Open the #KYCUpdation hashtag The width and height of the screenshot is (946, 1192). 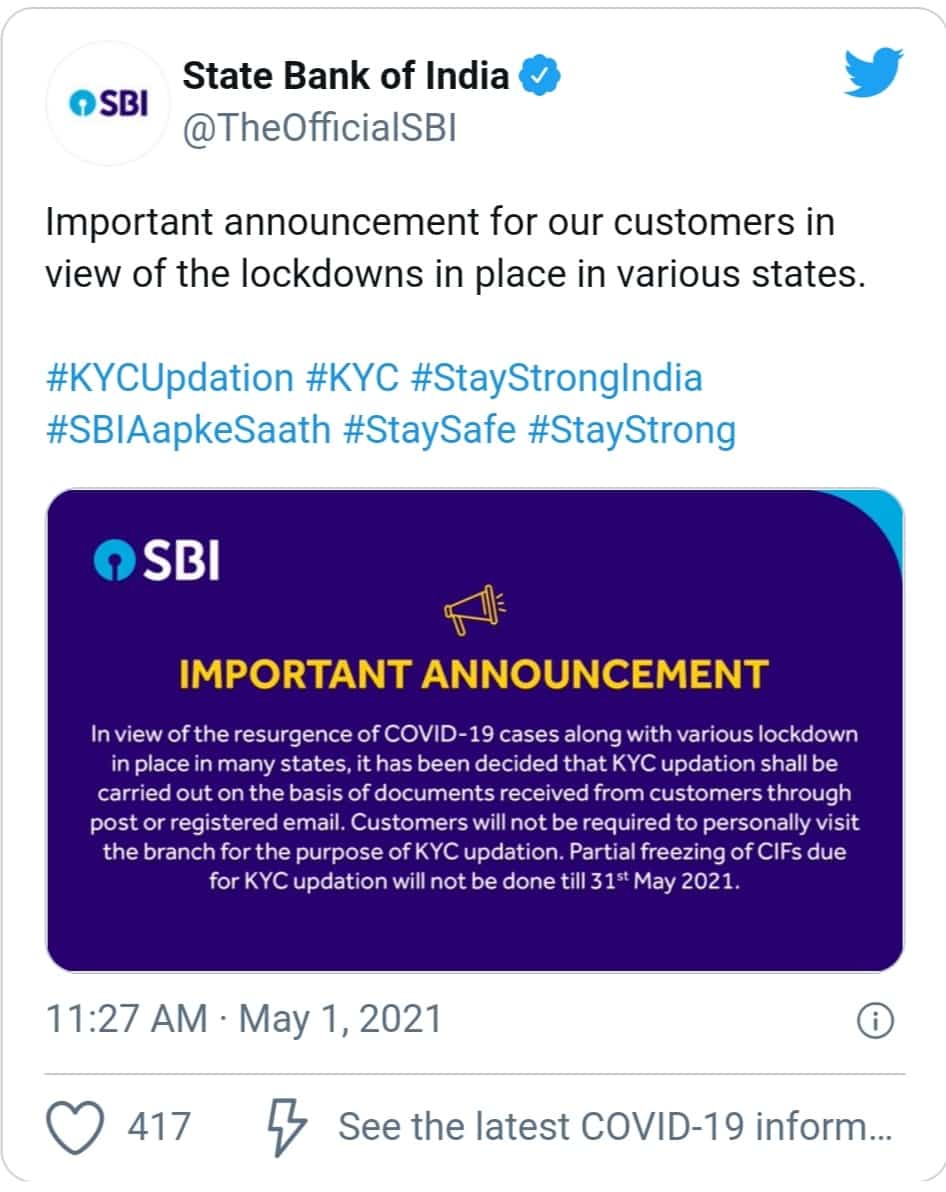pos(170,378)
